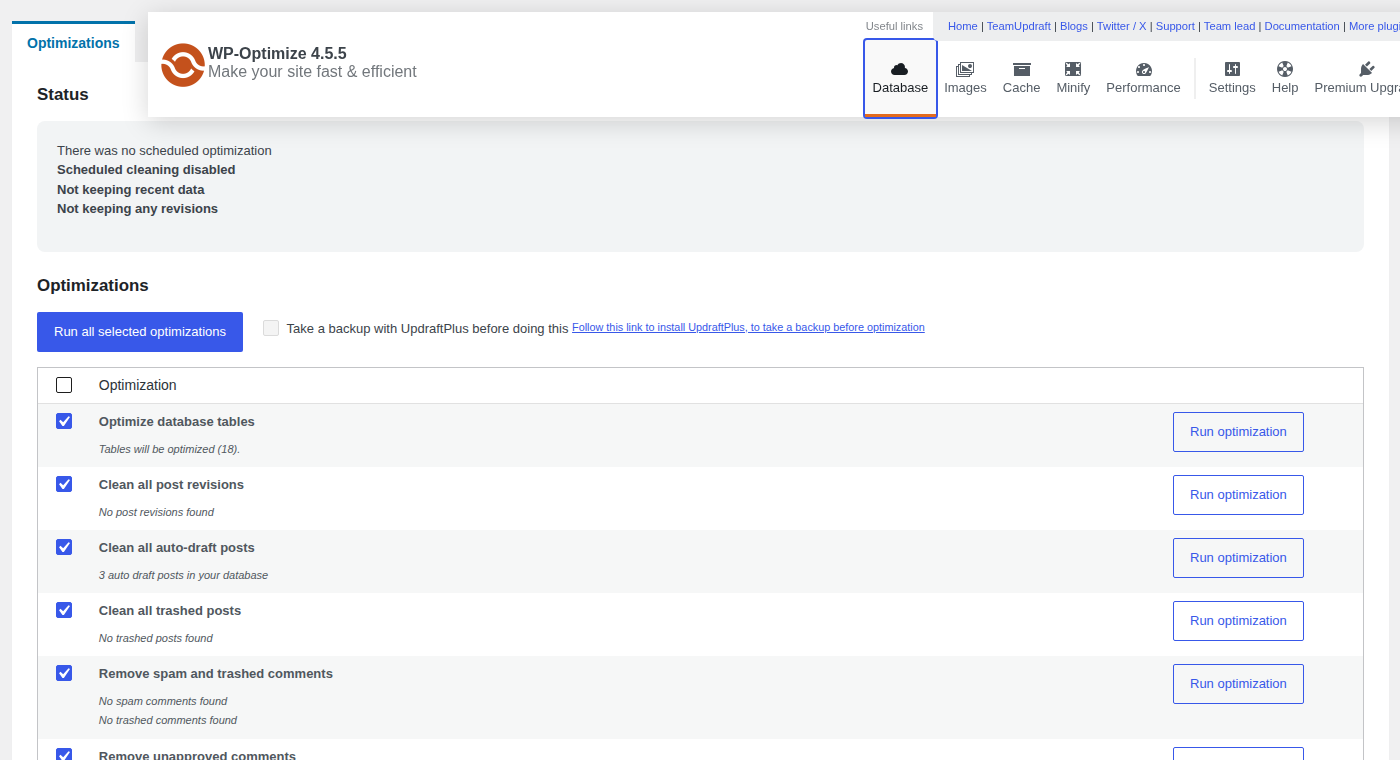This screenshot has height=760, width=1400.
Task: Open the Cache section
Action: tap(1021, 78)
